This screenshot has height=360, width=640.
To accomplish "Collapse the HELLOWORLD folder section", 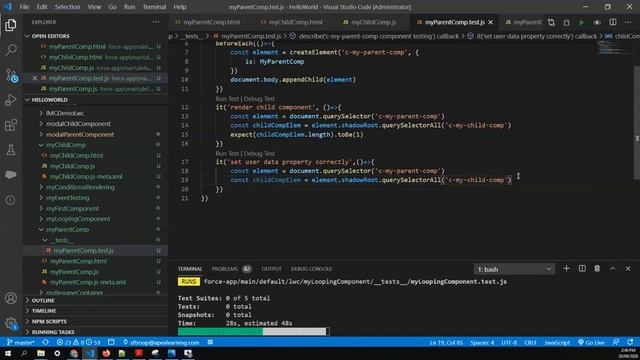I will (49, 100).
